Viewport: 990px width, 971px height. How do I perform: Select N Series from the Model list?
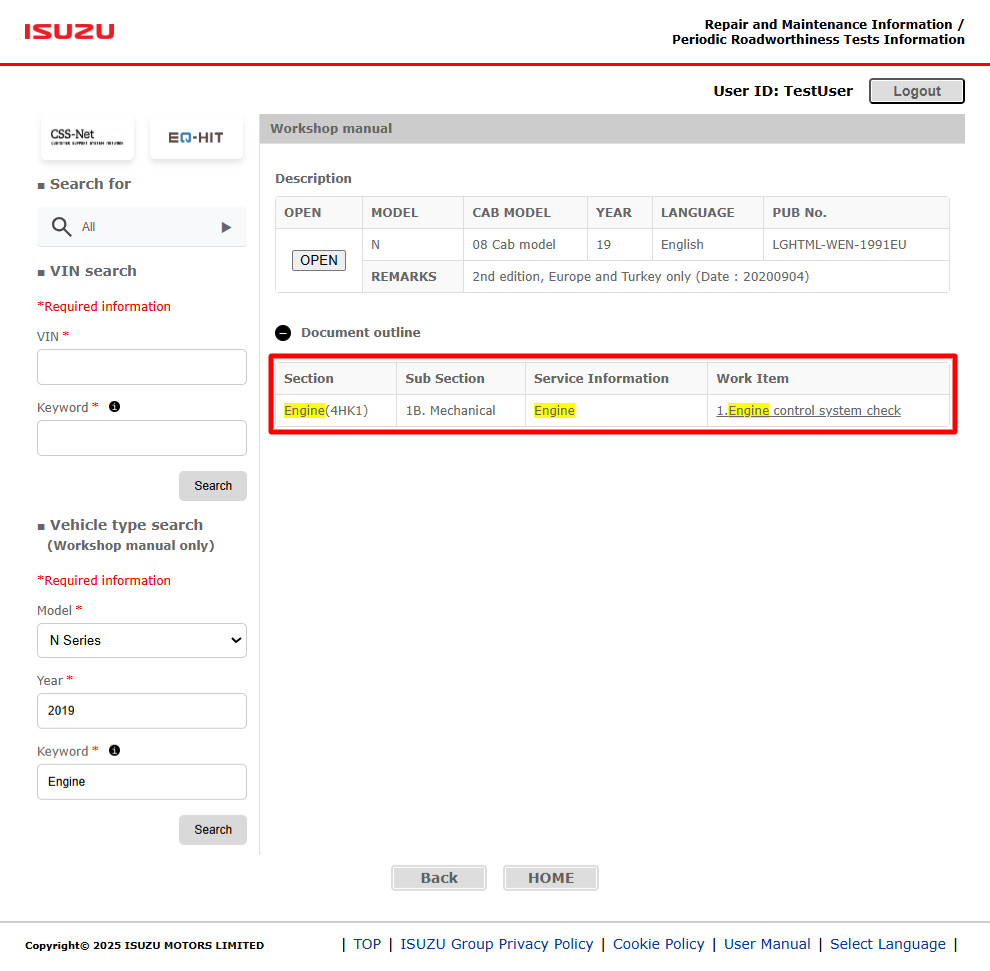(x=141, y=640)
